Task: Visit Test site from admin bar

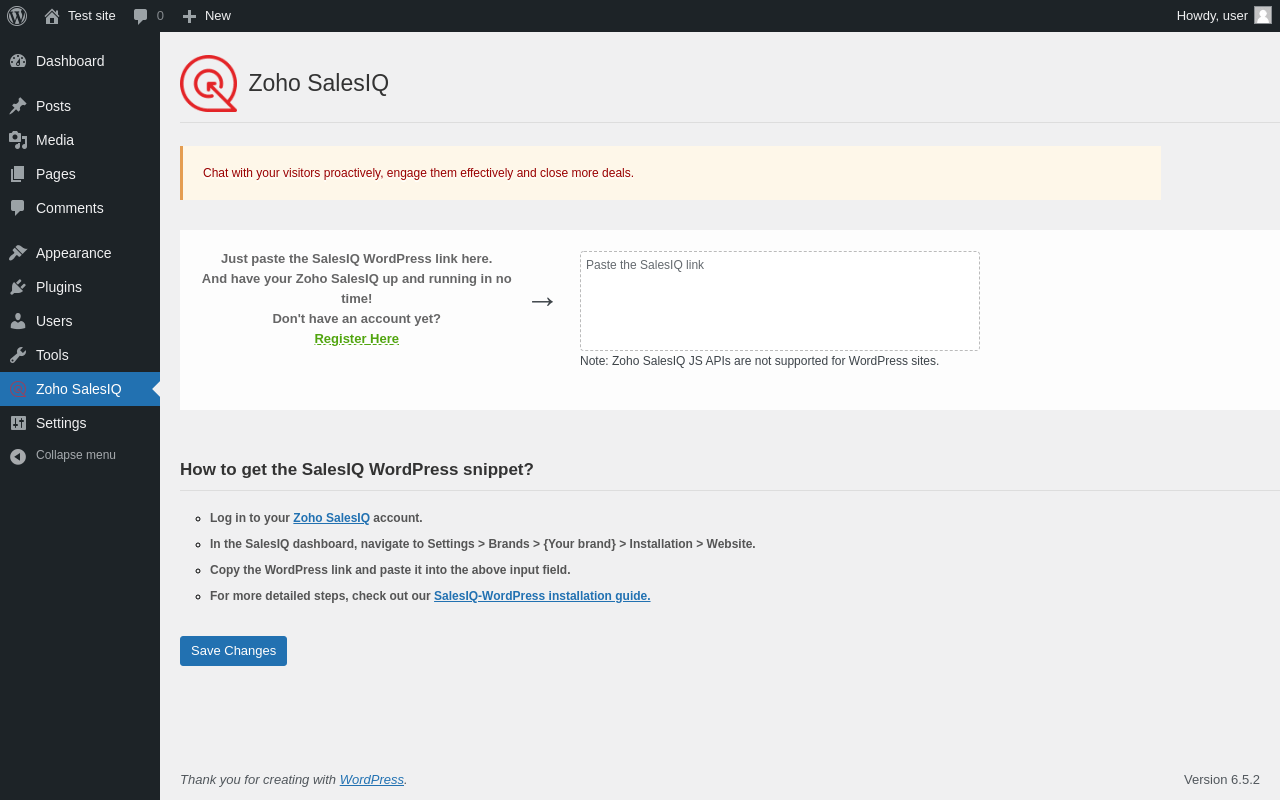Action: (x=80, y=16)
